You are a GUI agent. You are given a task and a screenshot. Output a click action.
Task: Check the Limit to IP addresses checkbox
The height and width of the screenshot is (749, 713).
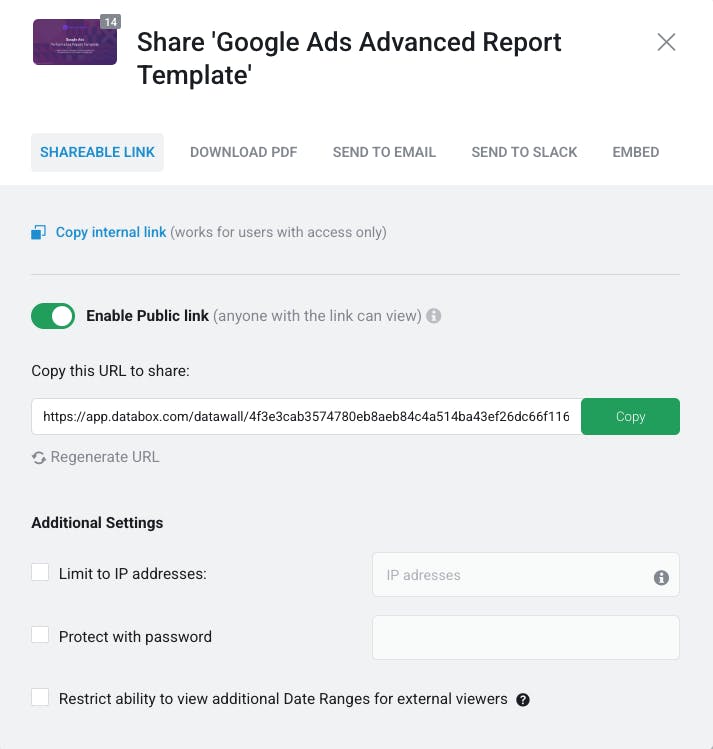pyautogui.click(x=40, y=572)
